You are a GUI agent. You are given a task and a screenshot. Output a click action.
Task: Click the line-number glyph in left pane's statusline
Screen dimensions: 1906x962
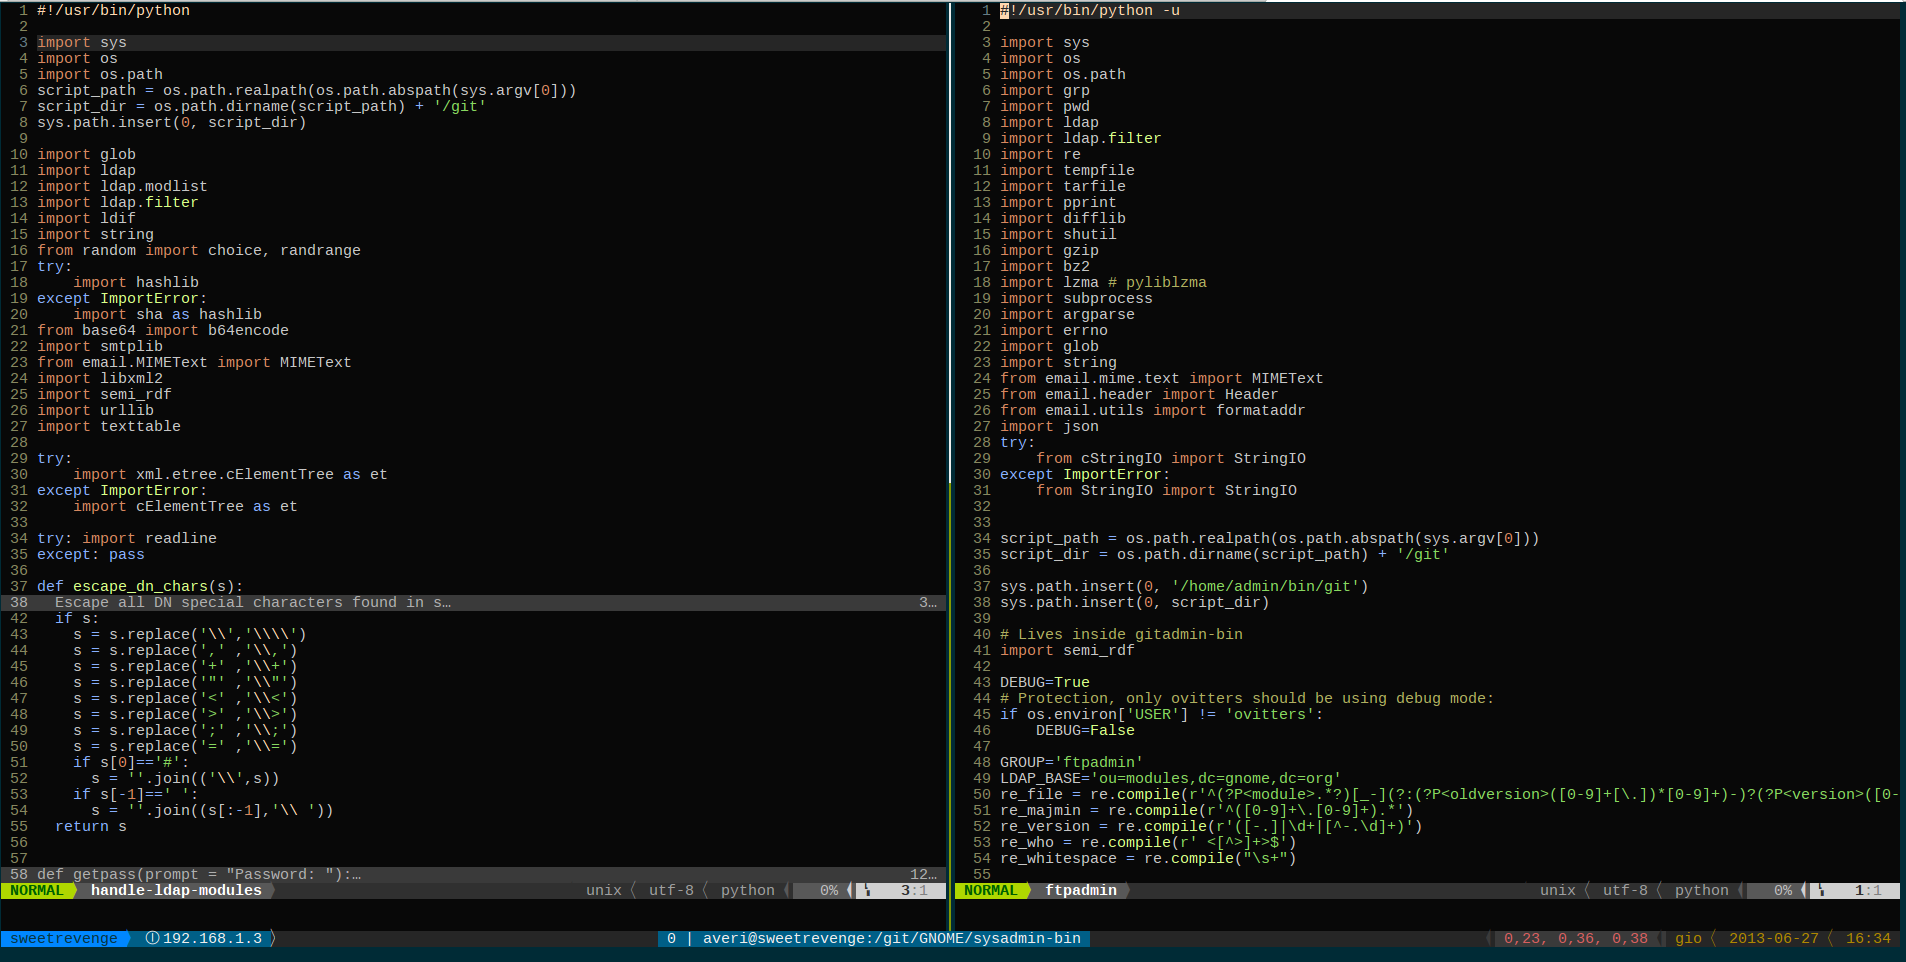point(867,890)
